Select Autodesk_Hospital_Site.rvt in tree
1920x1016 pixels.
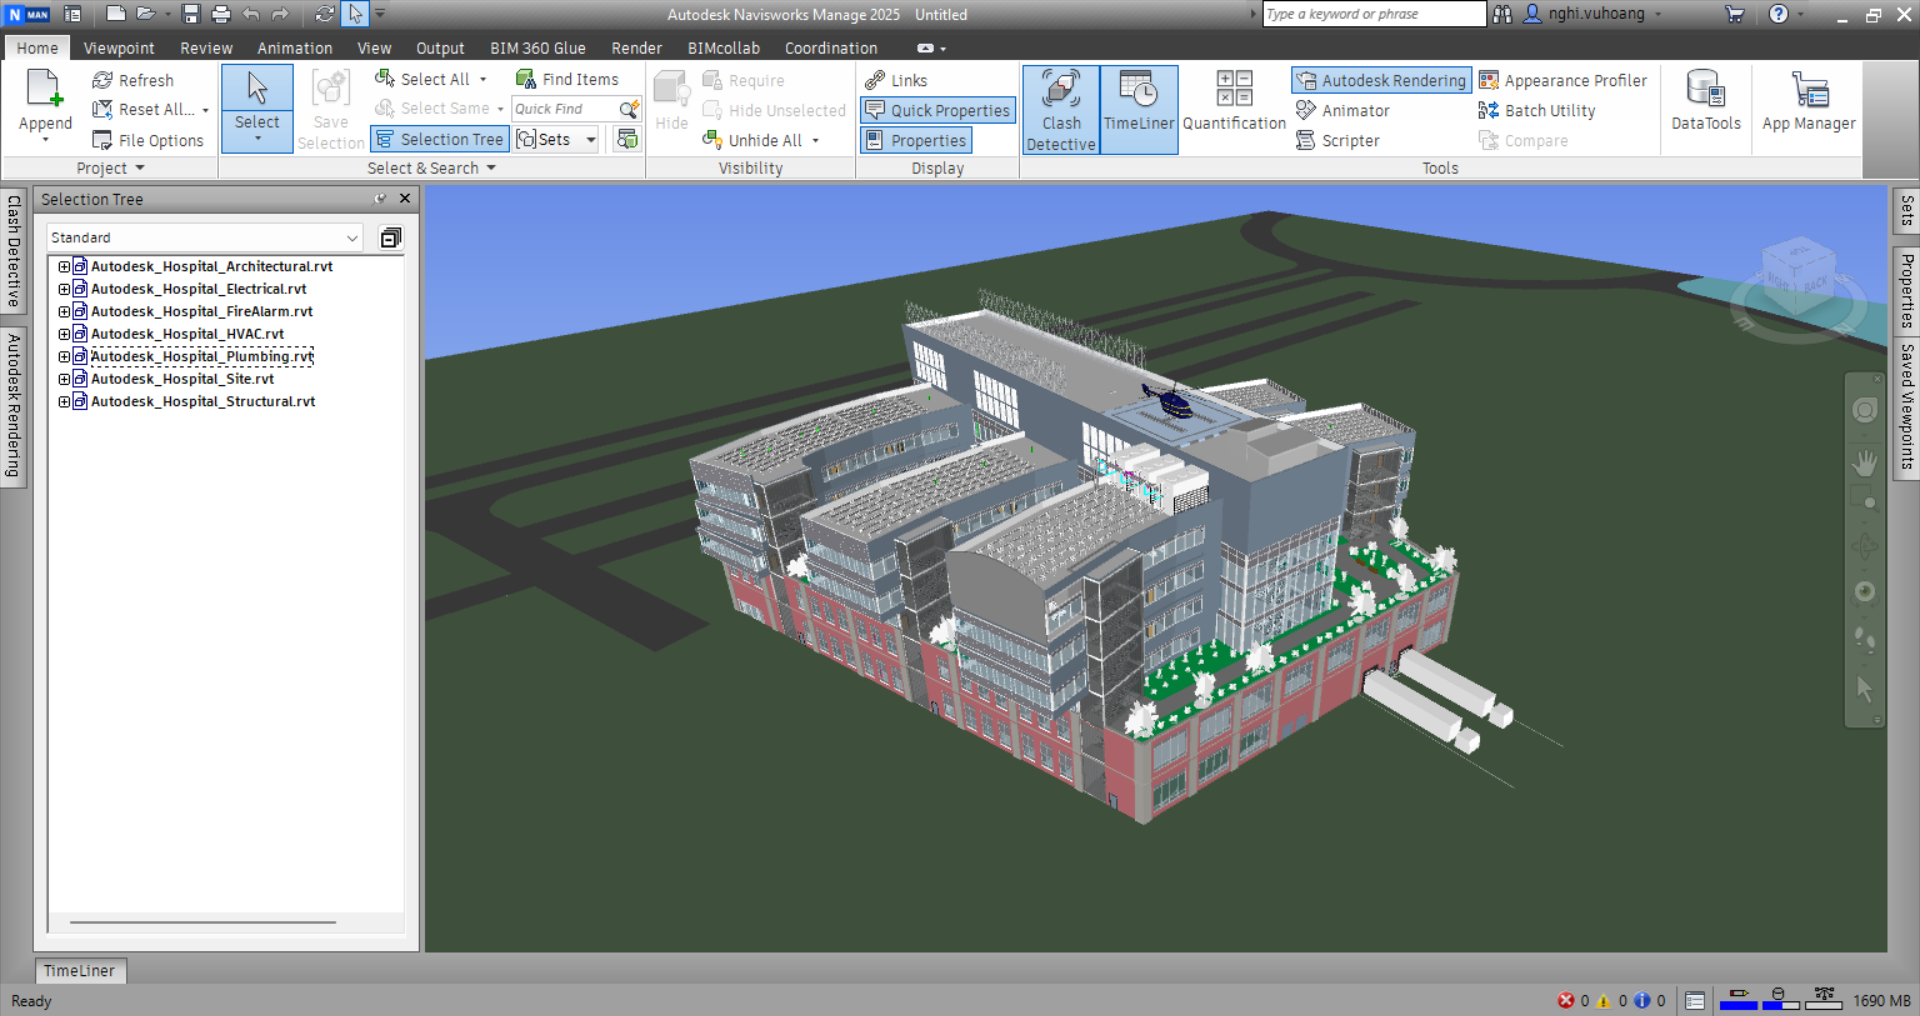[x=182, y=379]
